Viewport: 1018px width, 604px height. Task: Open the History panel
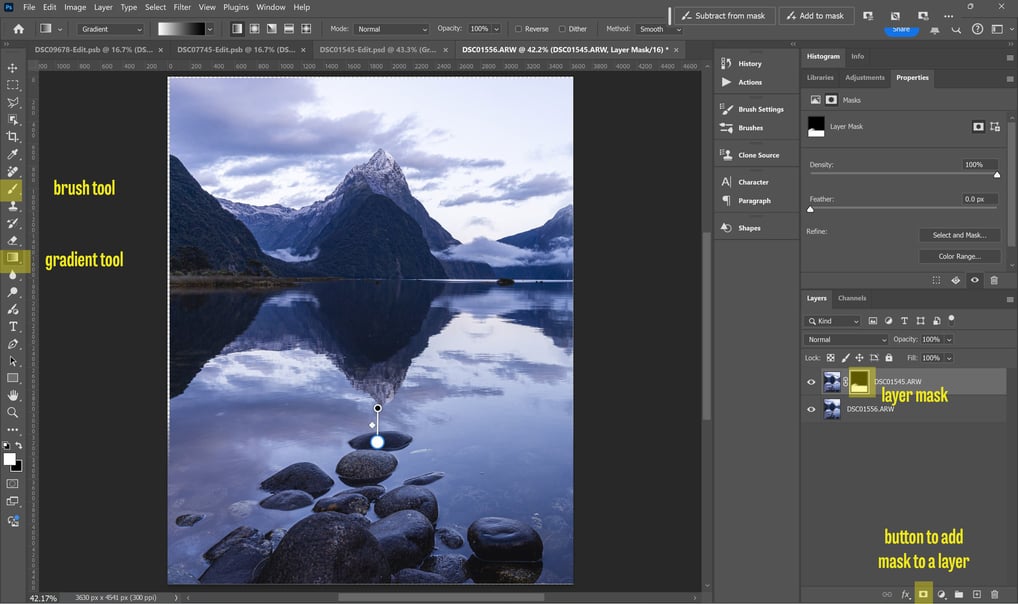coord(749,64)
